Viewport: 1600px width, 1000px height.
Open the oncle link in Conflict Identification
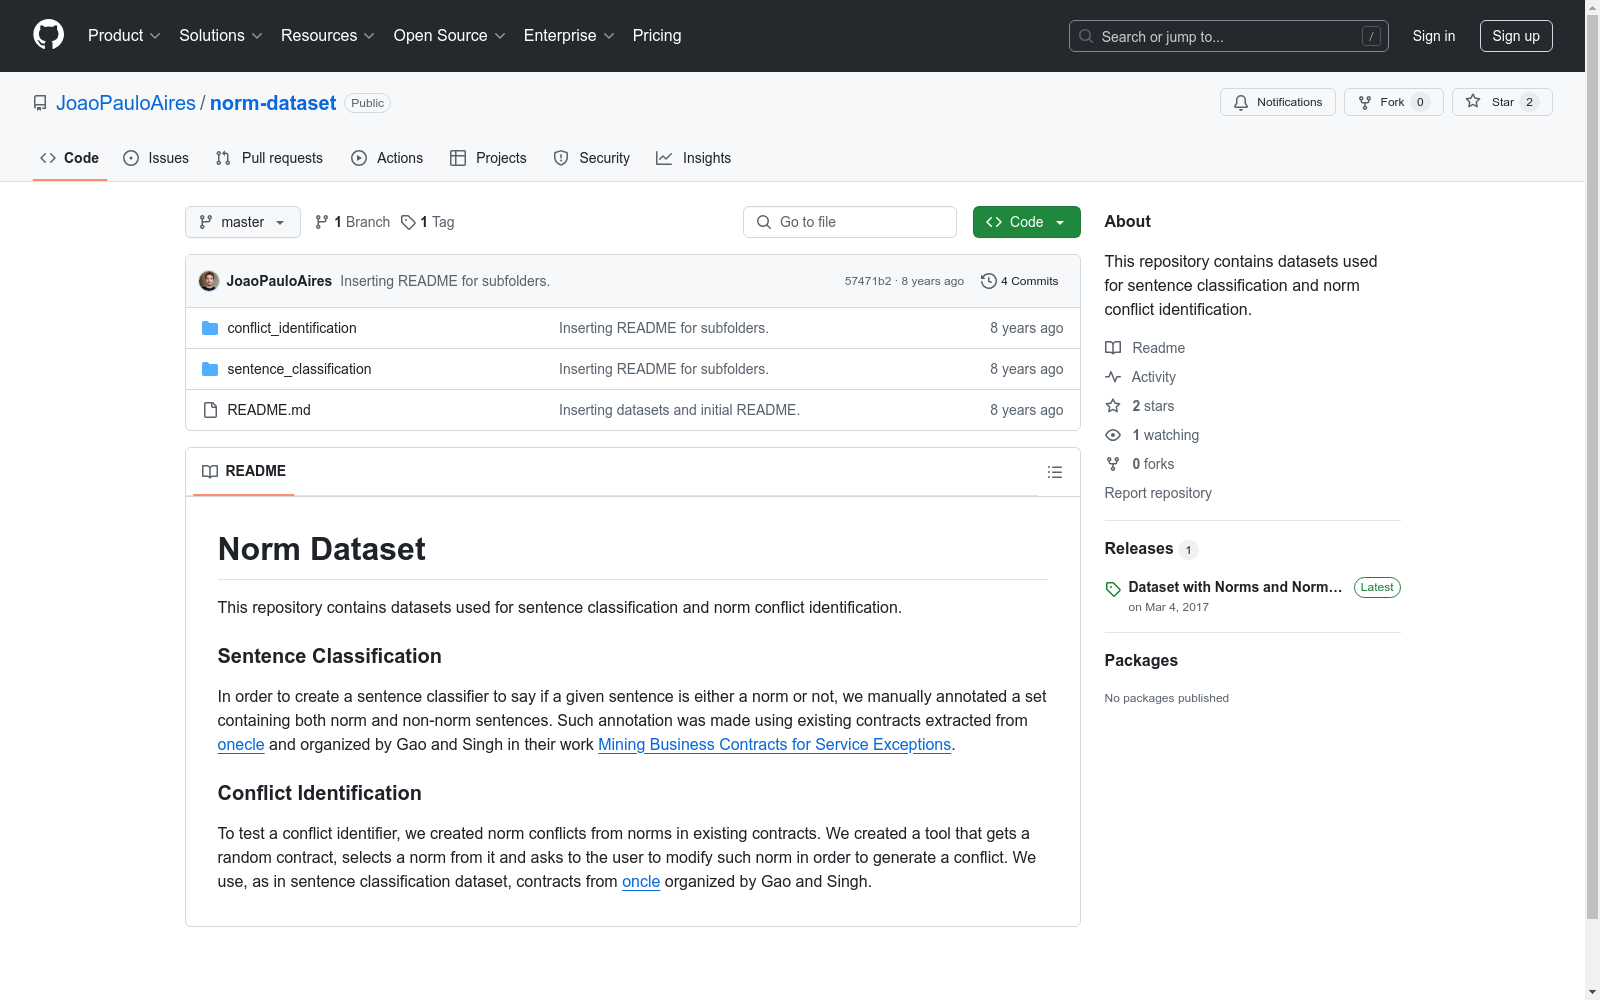pos(641,881)
